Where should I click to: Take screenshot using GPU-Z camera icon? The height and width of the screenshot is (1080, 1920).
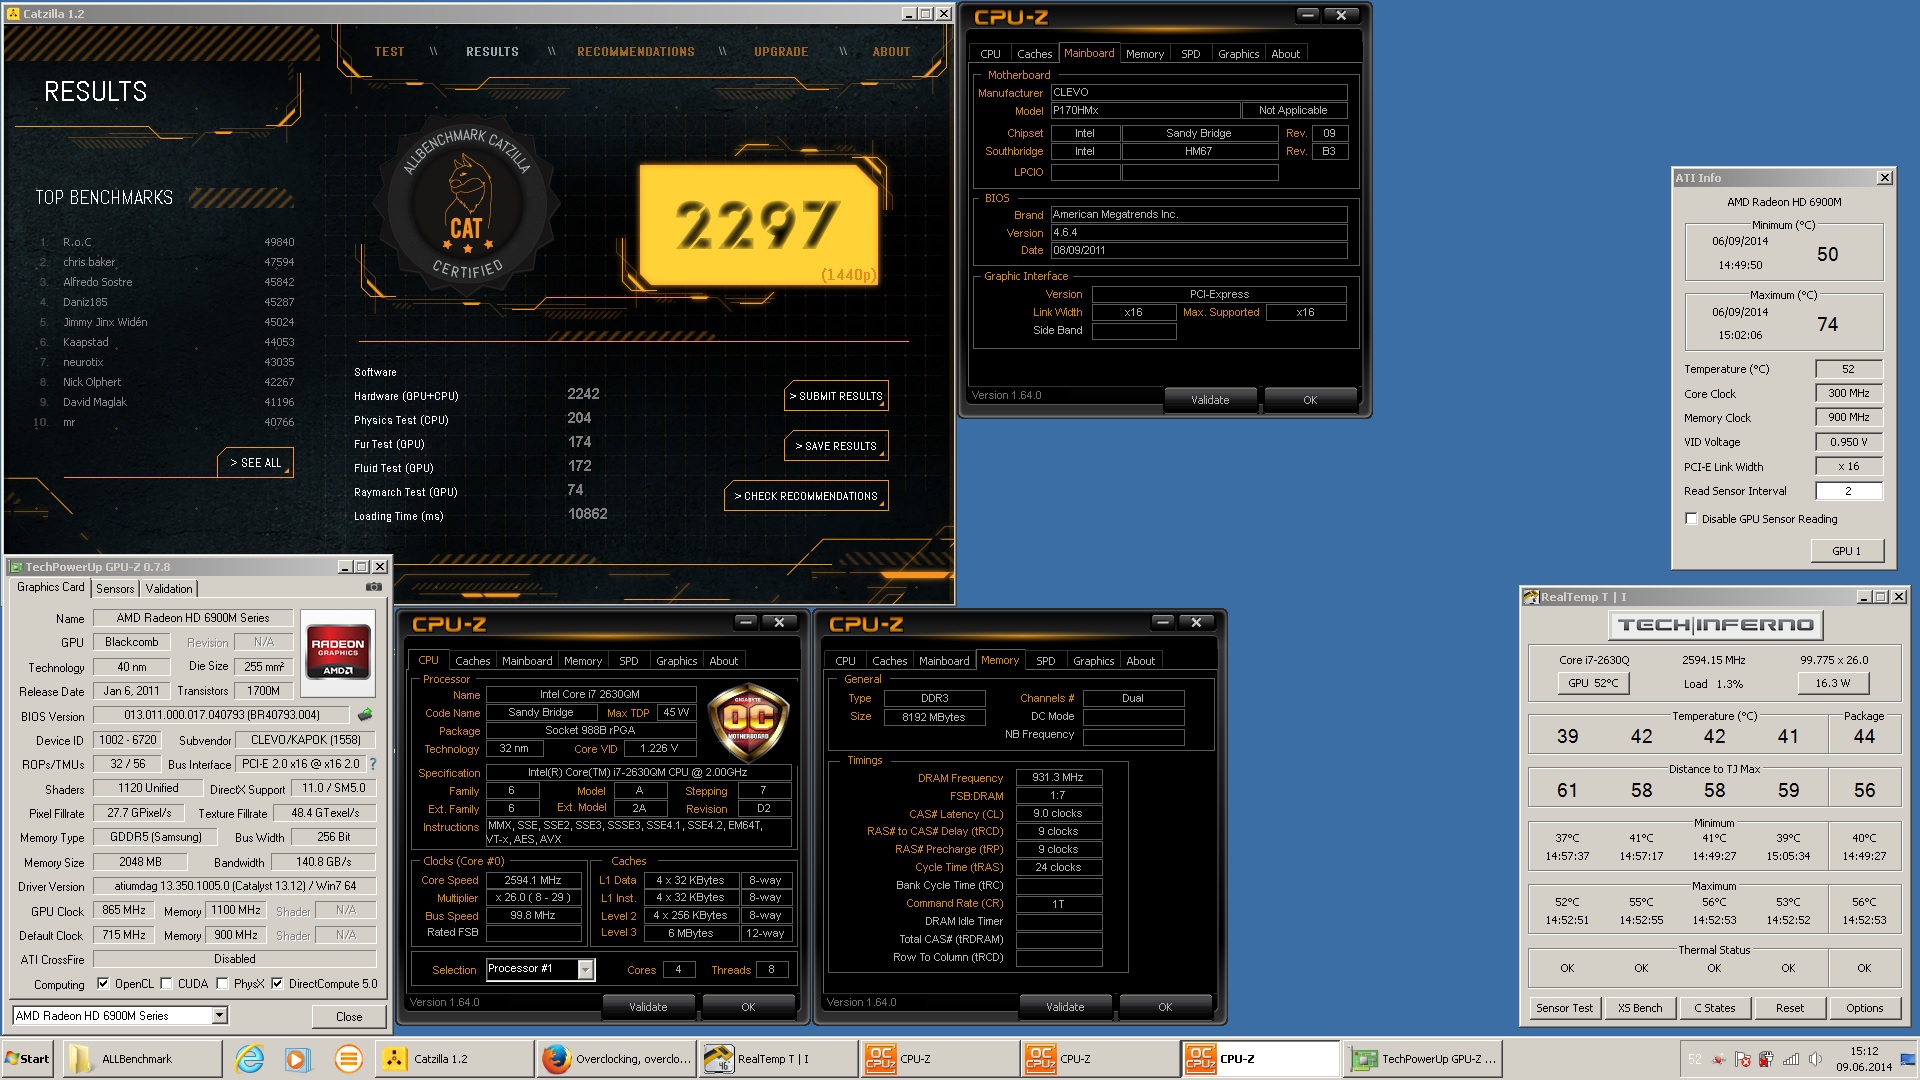click(374, 588)
